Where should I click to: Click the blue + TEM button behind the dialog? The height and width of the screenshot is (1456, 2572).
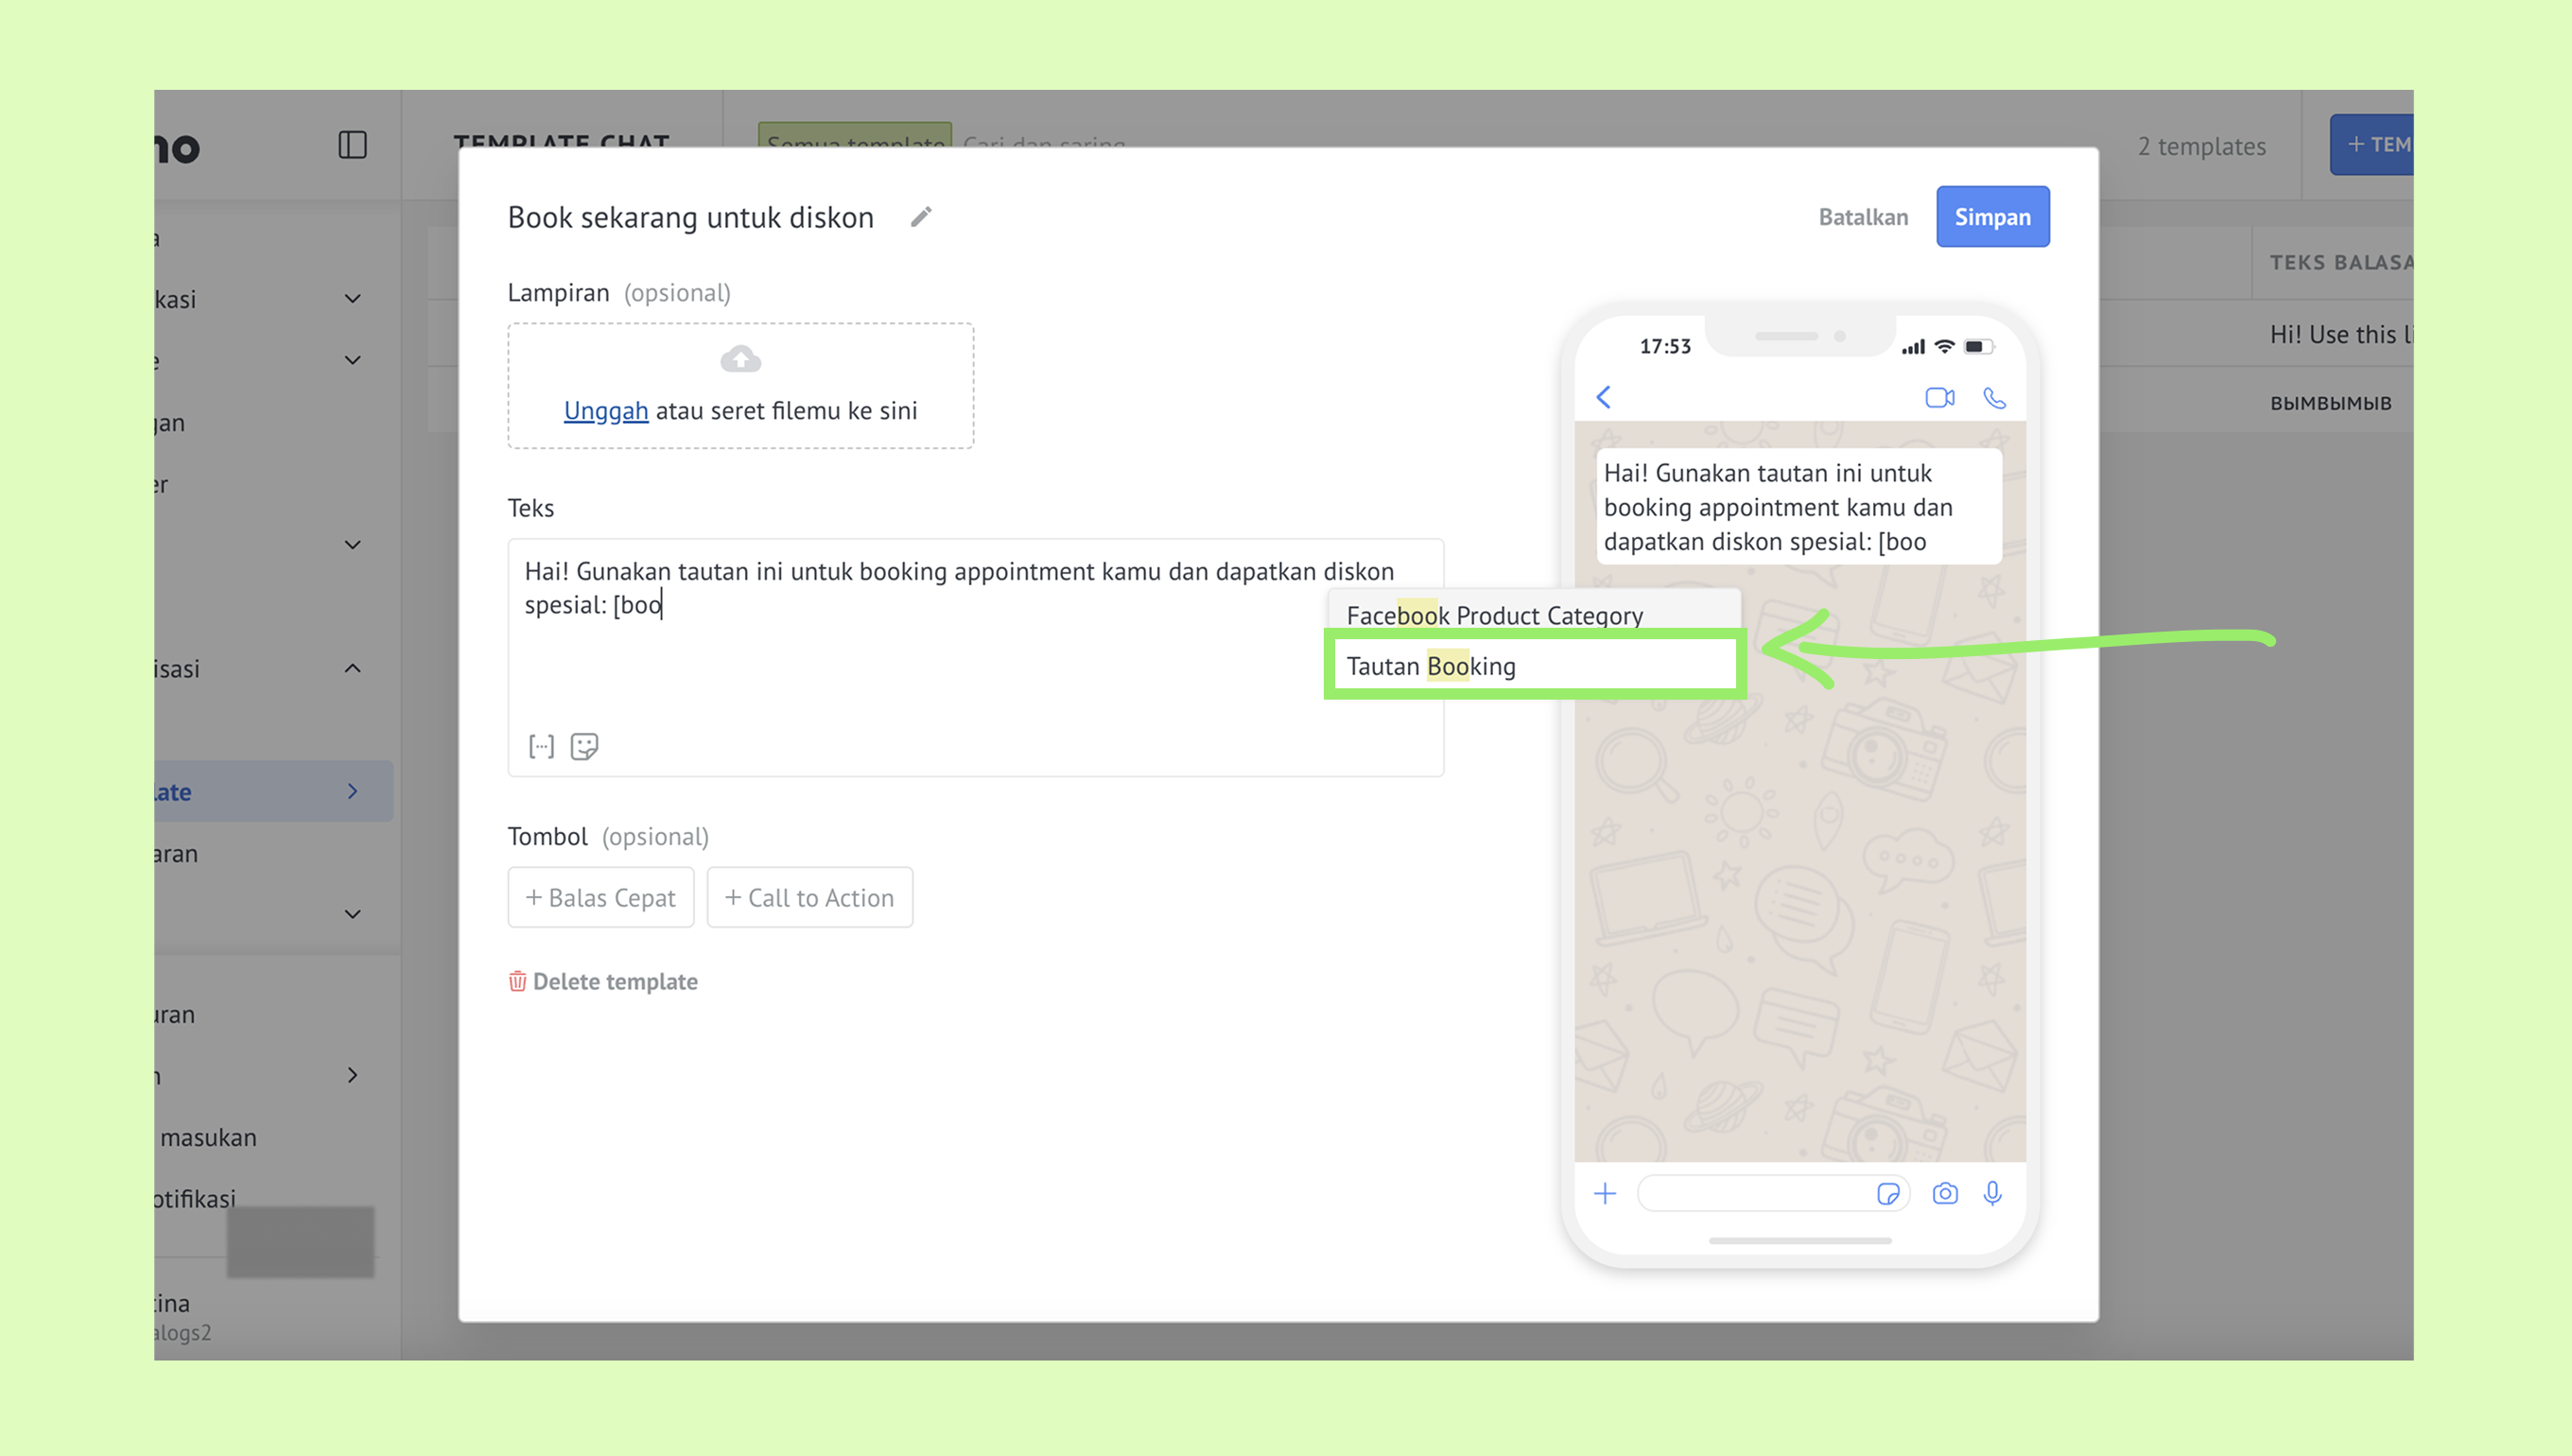coord(2372,145)
